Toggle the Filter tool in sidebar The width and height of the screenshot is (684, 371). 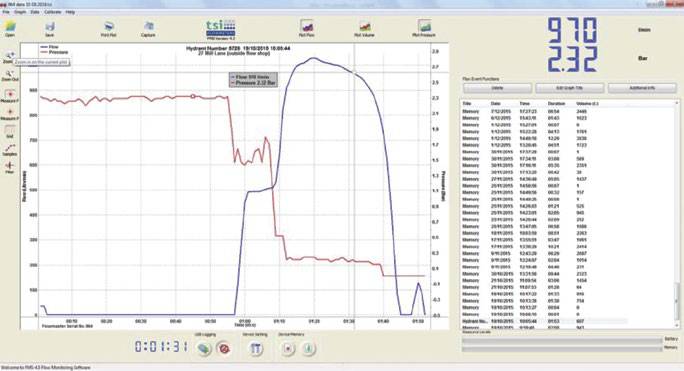[10, 166]
